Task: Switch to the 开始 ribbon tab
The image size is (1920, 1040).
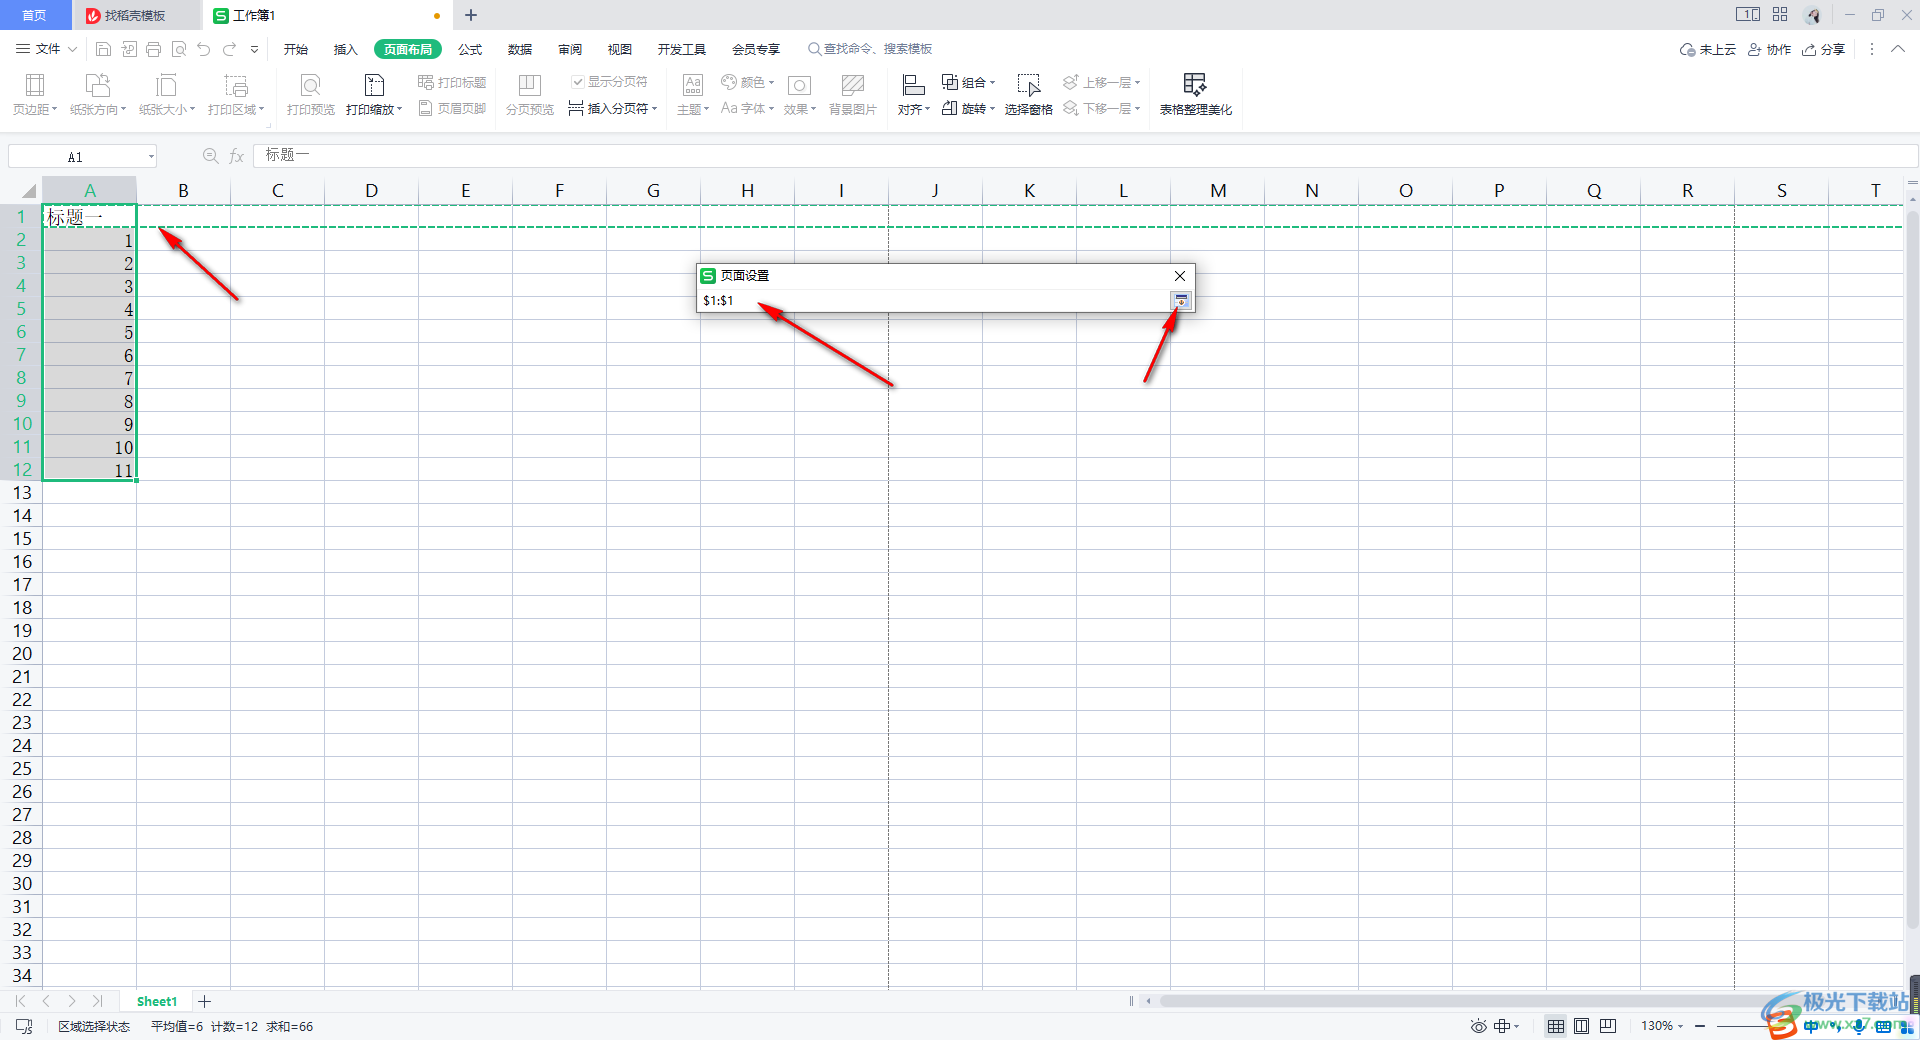Action: click(296, 49)
